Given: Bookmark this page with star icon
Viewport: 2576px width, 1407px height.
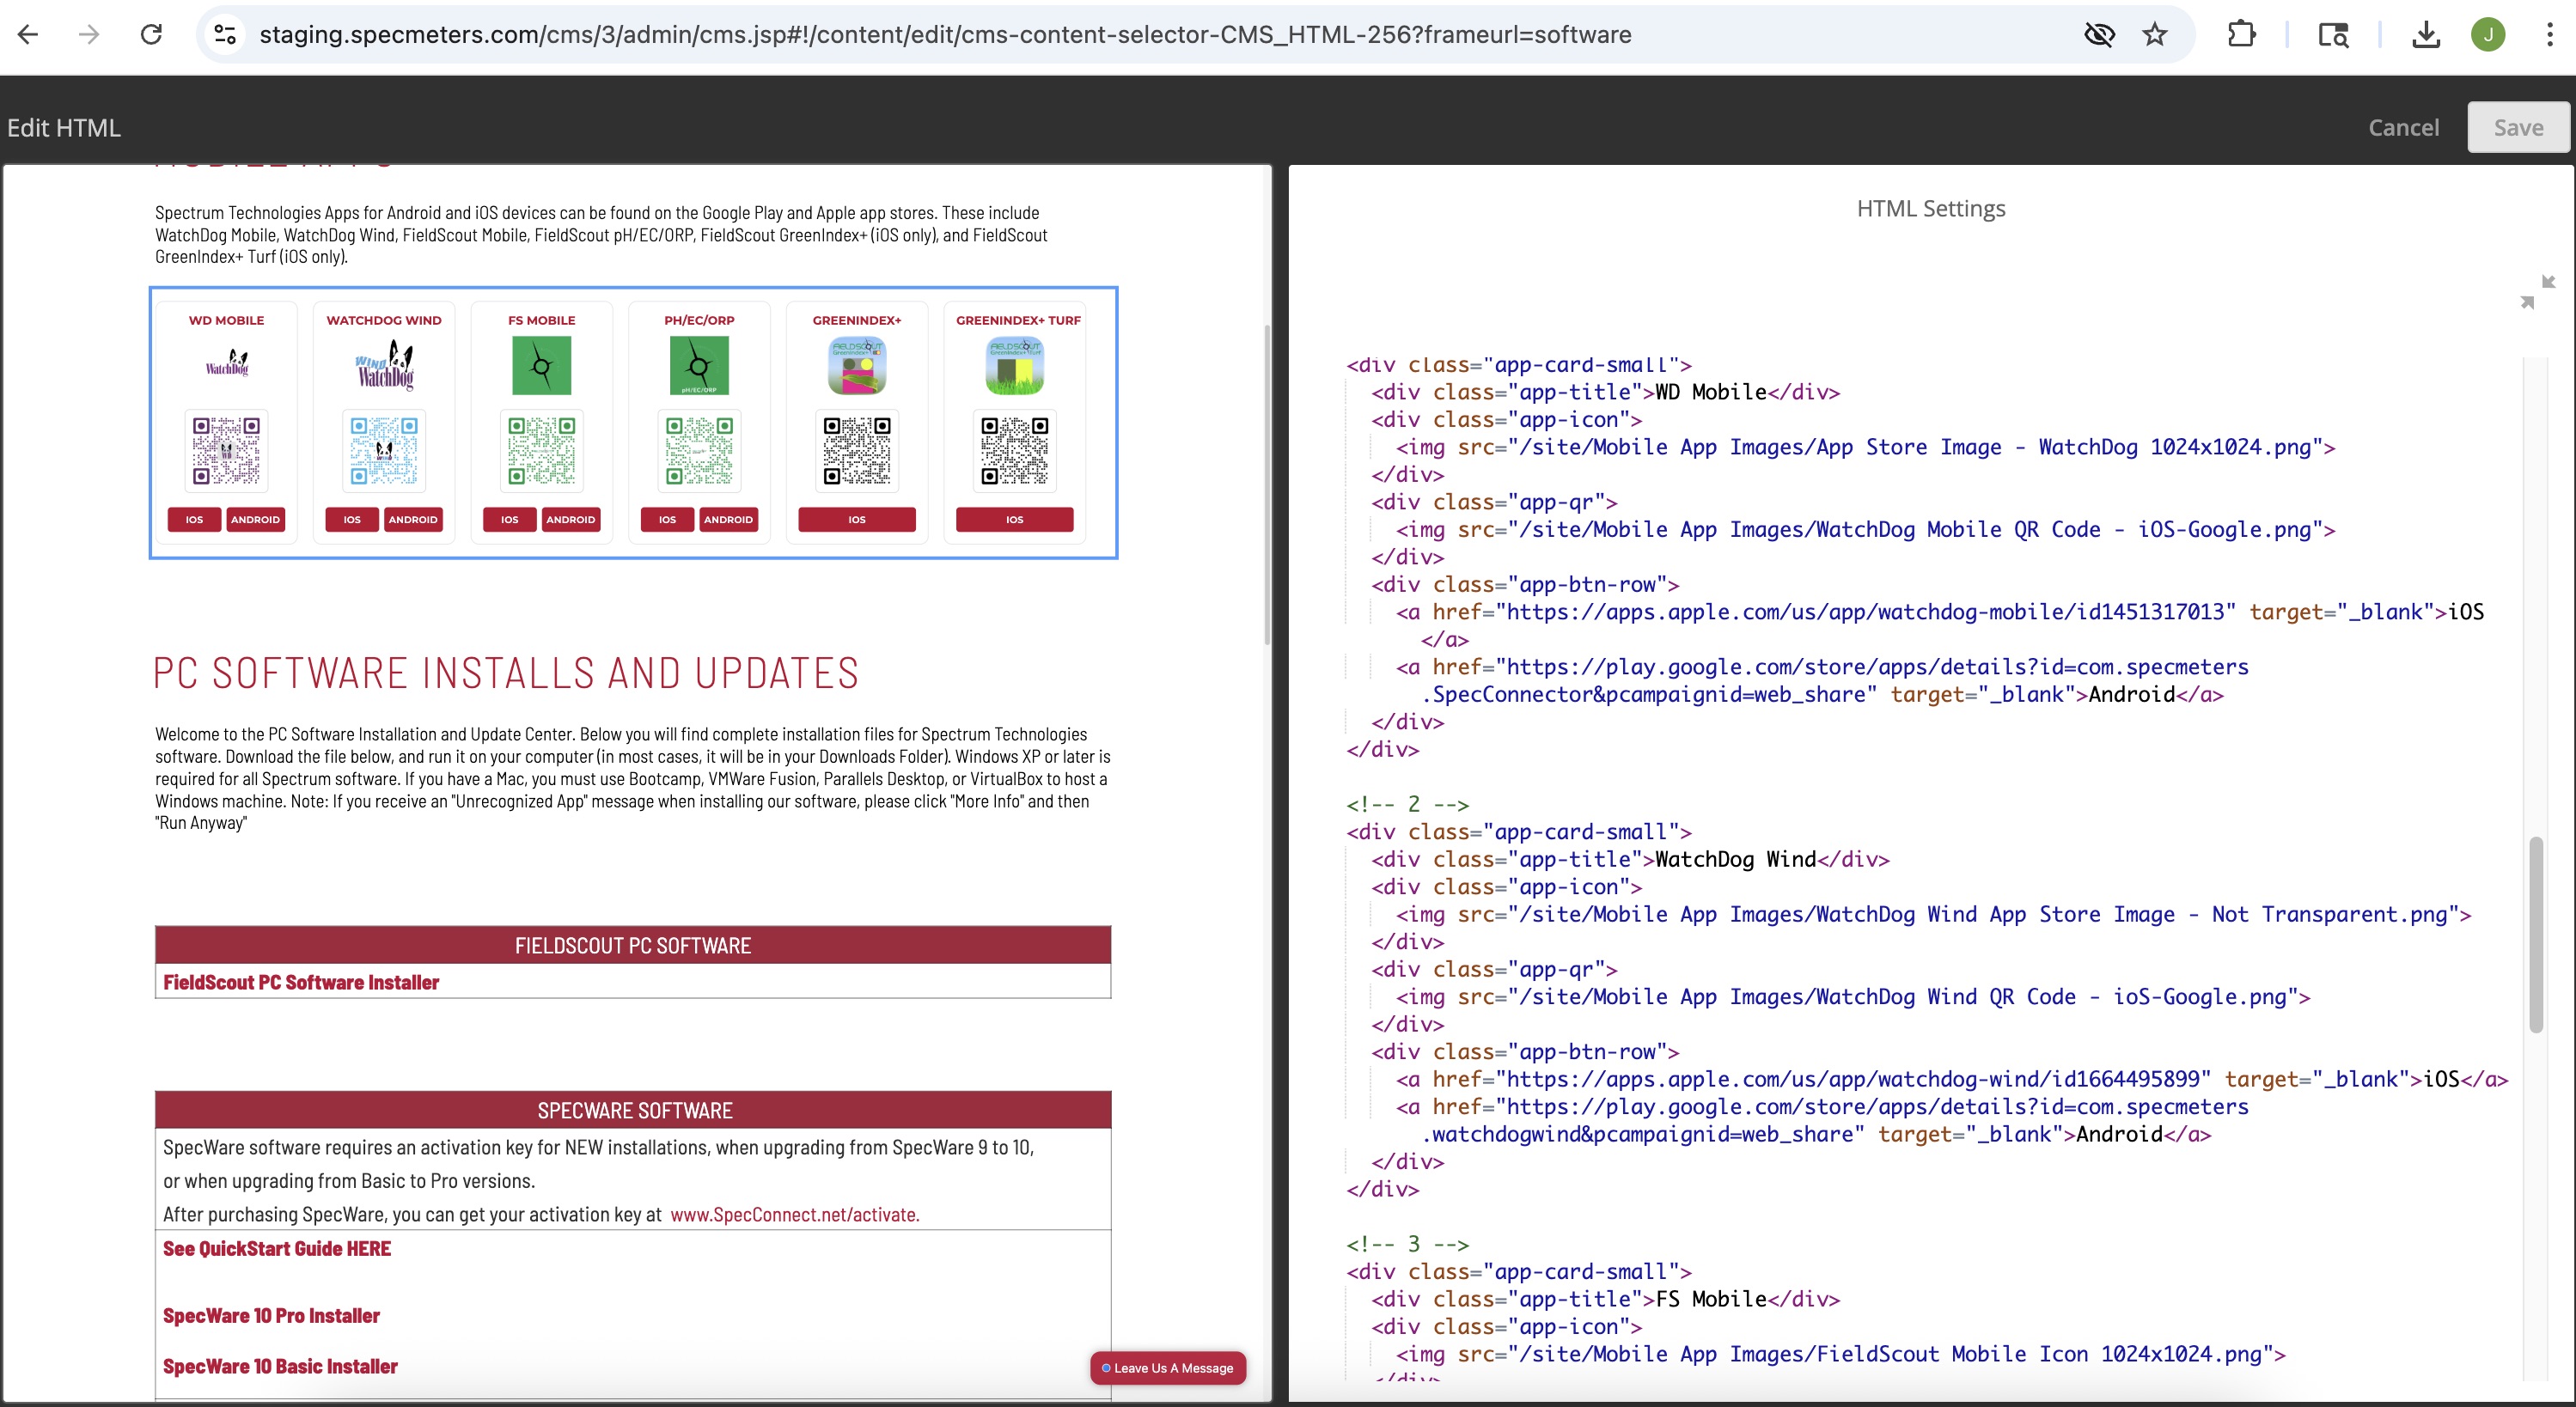Looking at the screenshot, I should (x=2155, y=34).
